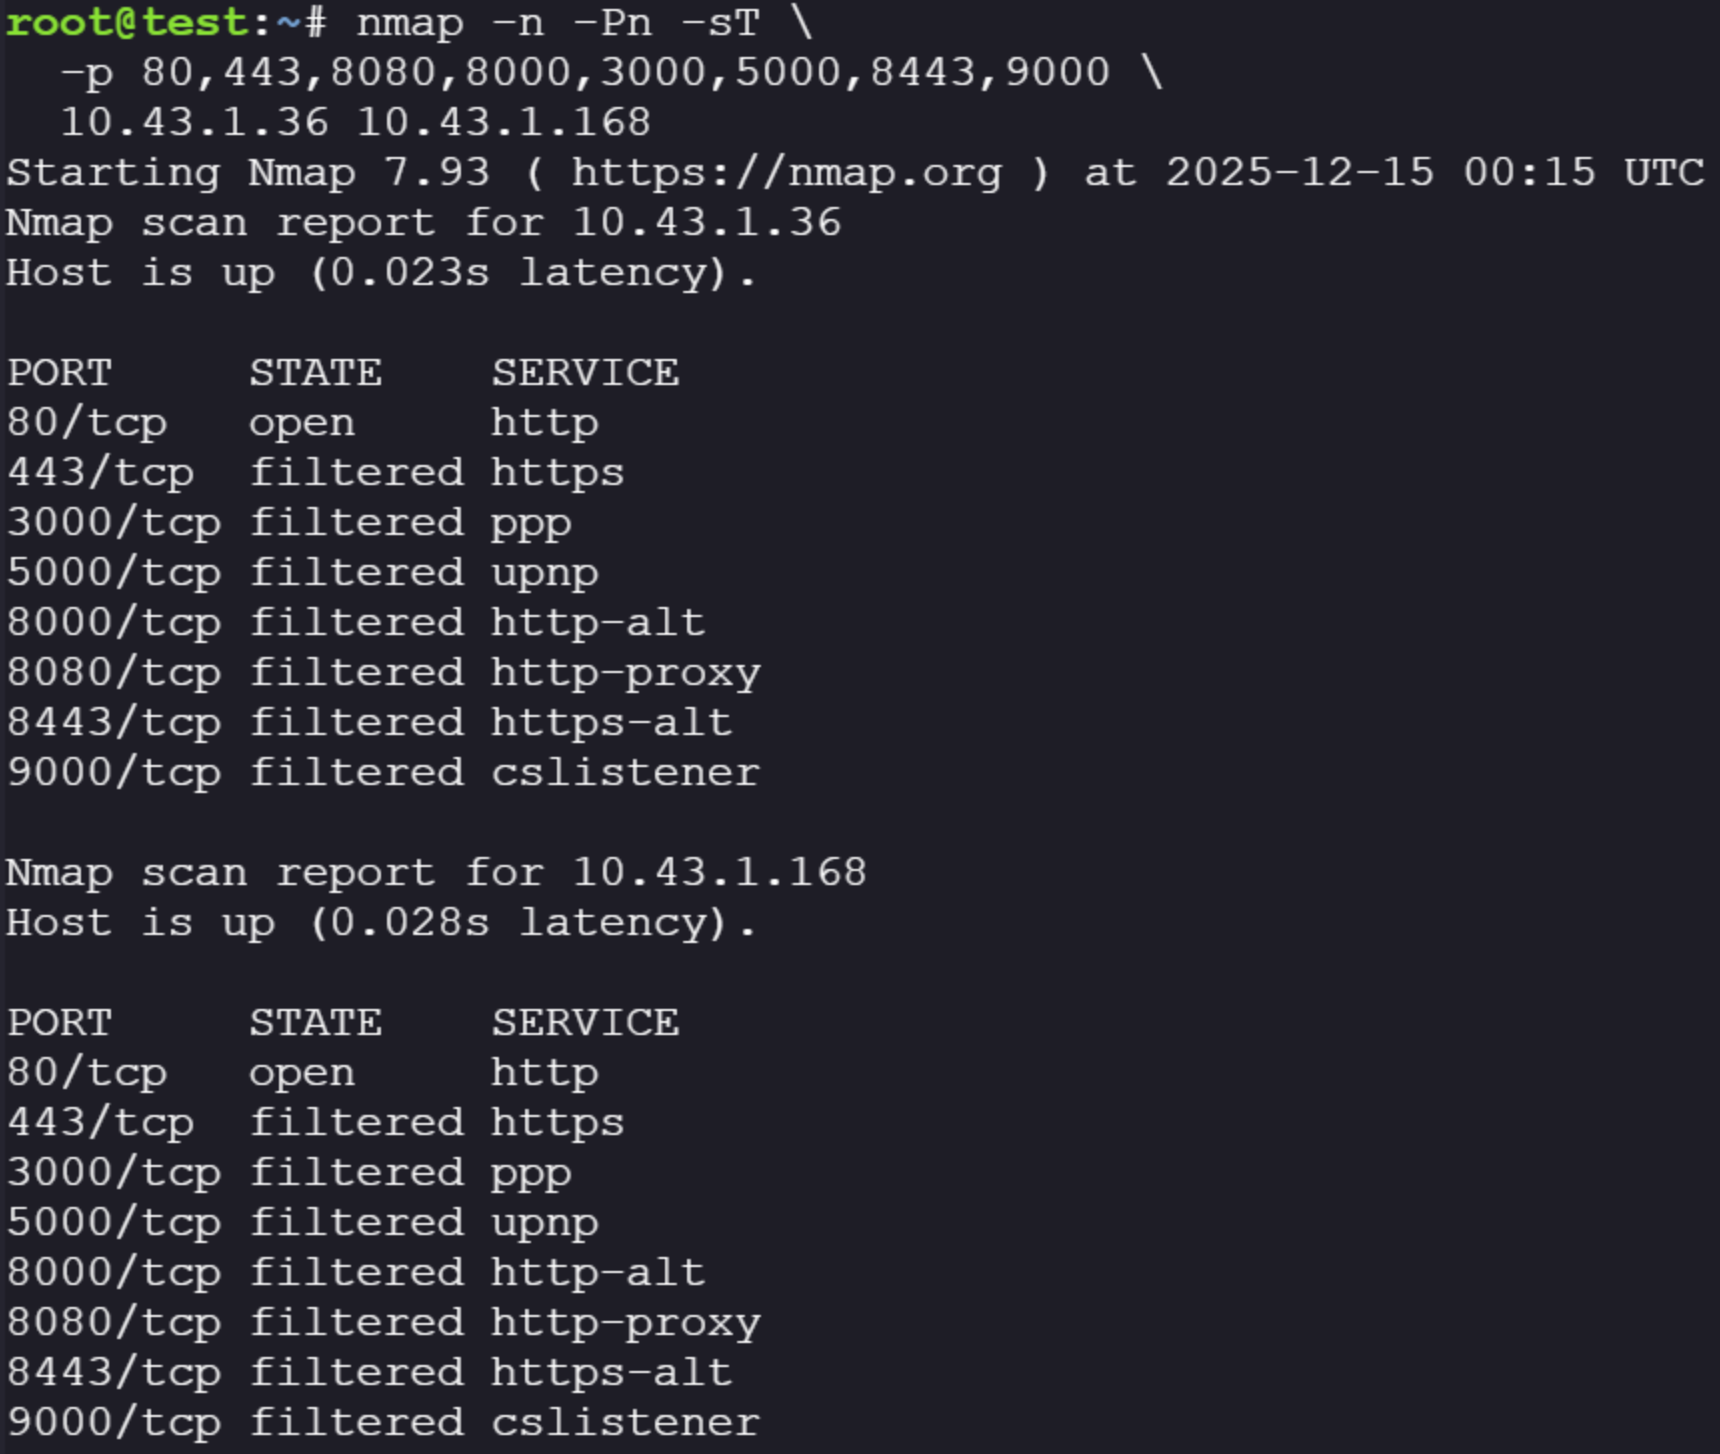Click SERVICE column header in 10.43.1.36 report

(585, 373)
